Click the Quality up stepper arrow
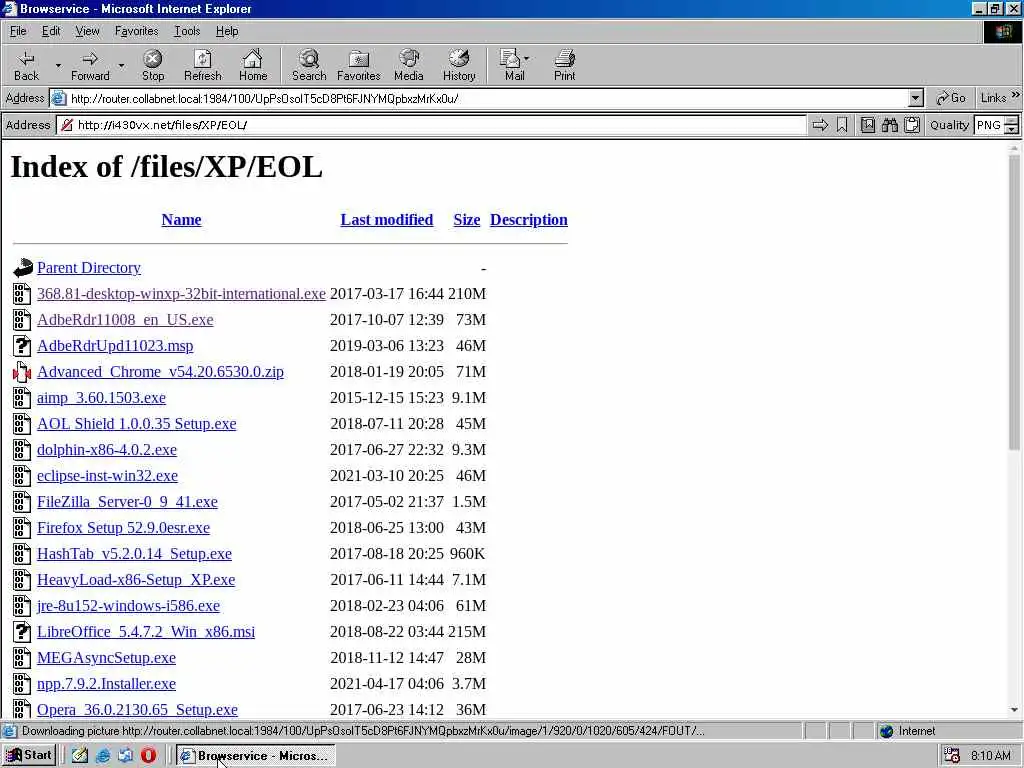 [x=1012, y=120]
